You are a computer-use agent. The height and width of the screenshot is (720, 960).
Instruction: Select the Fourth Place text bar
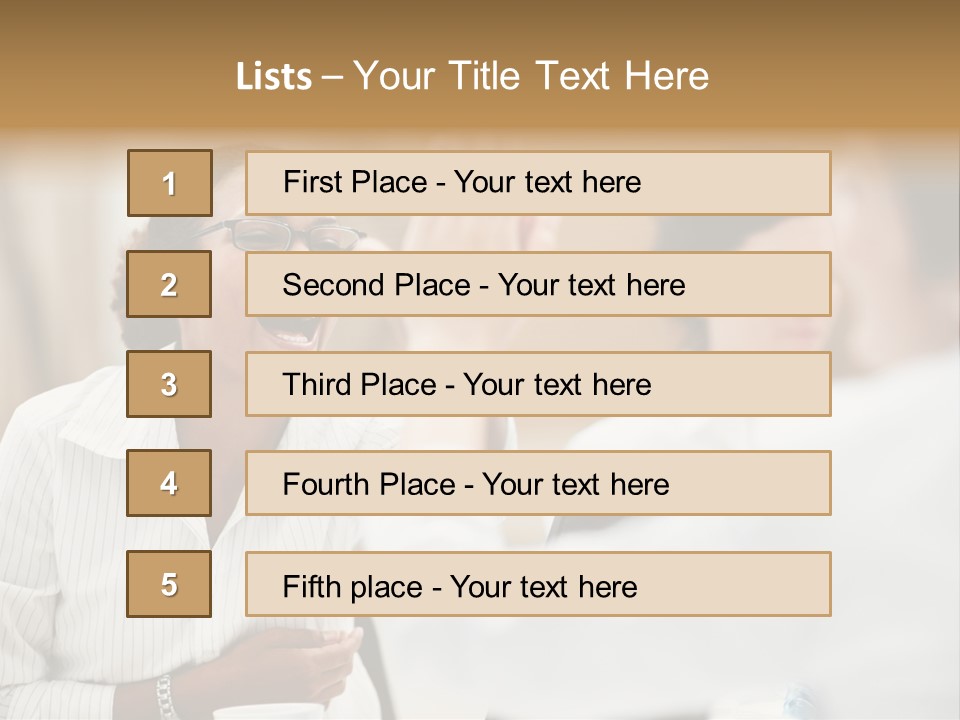538,483
